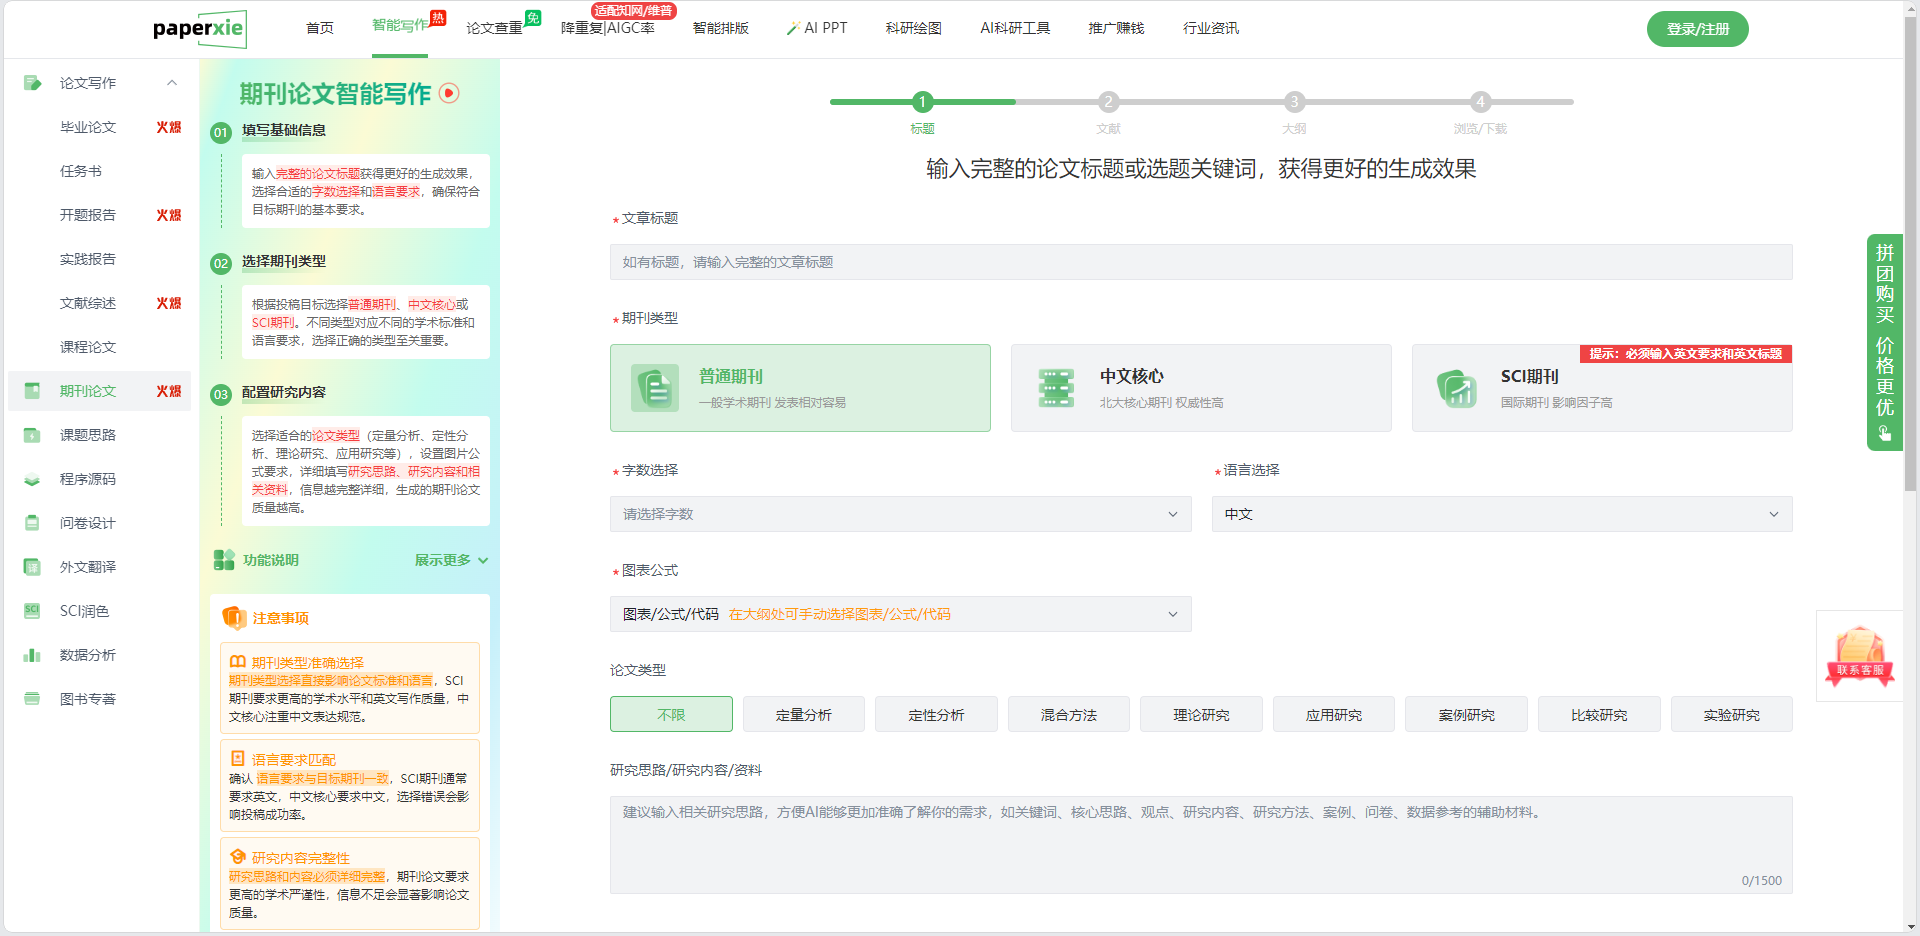Choose the 定量分析 paper type
This screenshot has height=936, width=1920.
click(803, 715)
